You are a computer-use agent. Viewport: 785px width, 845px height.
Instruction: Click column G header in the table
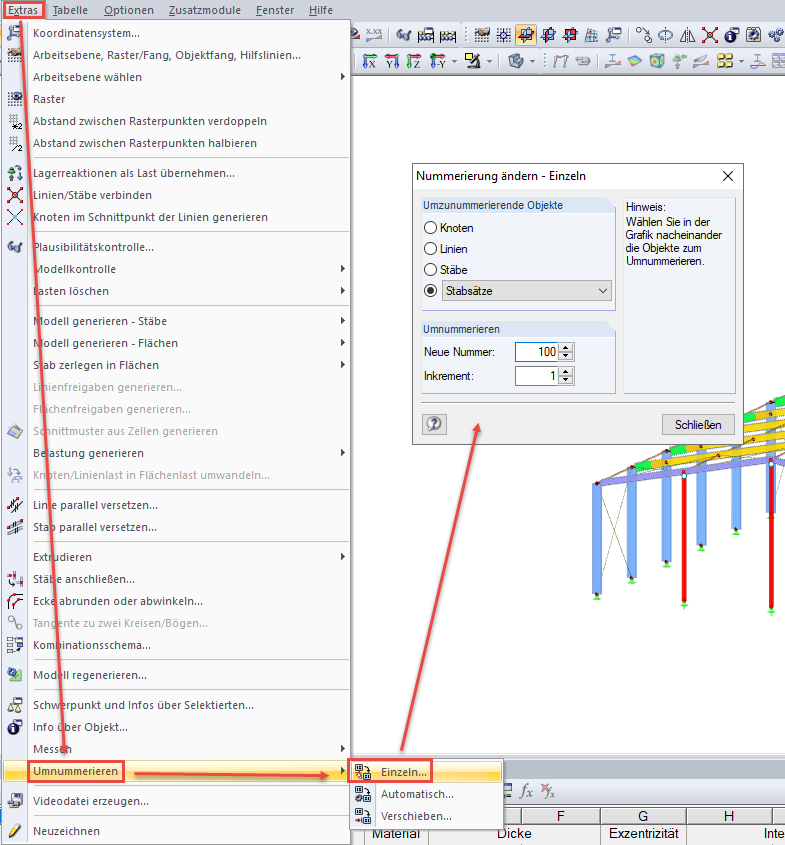643,816
